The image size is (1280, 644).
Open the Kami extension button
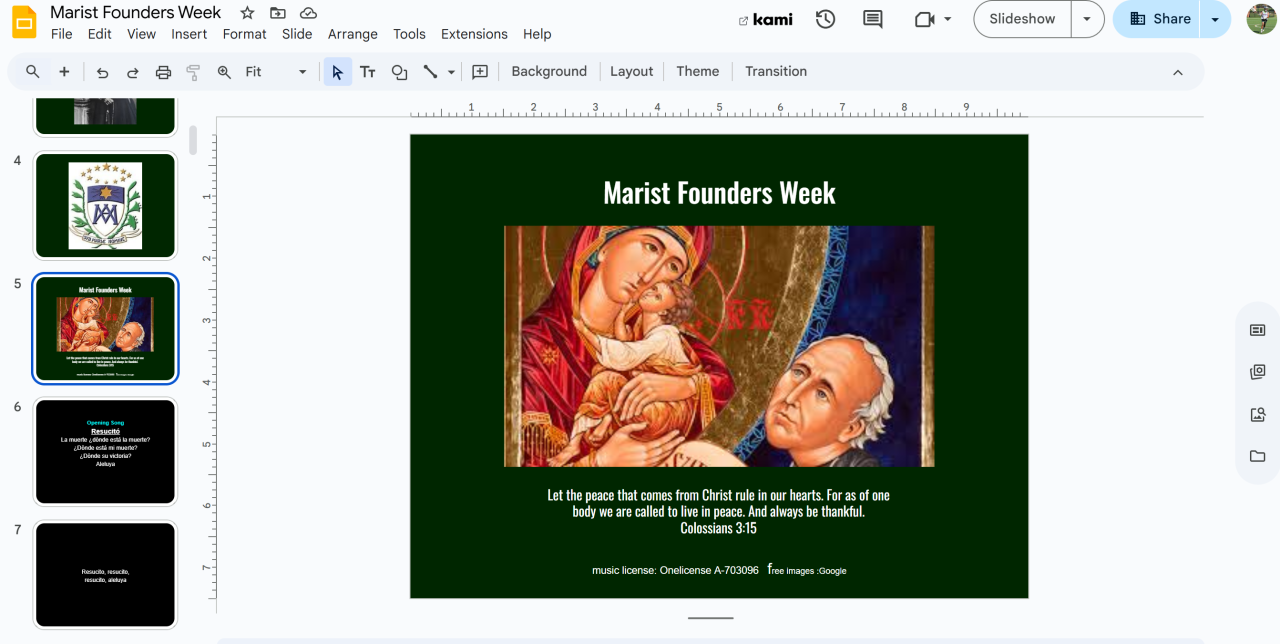[765, 19]
